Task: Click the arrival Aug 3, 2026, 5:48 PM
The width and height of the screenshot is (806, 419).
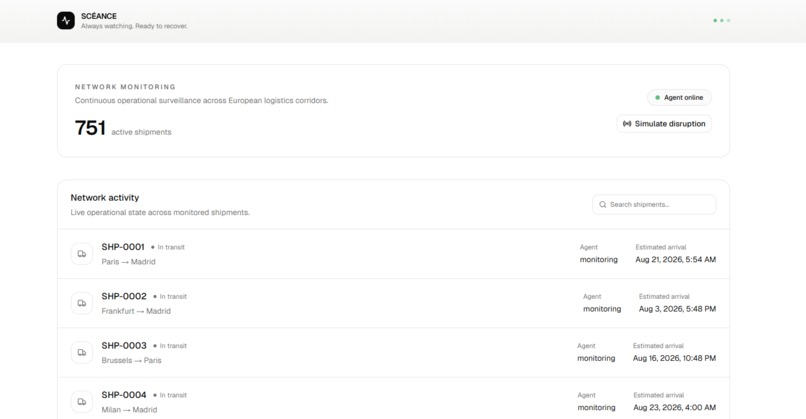Action: pos(677,309)
